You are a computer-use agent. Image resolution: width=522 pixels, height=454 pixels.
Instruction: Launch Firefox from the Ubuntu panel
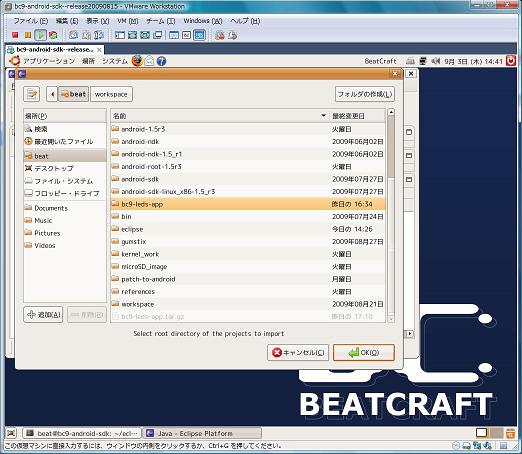[137, 61]
